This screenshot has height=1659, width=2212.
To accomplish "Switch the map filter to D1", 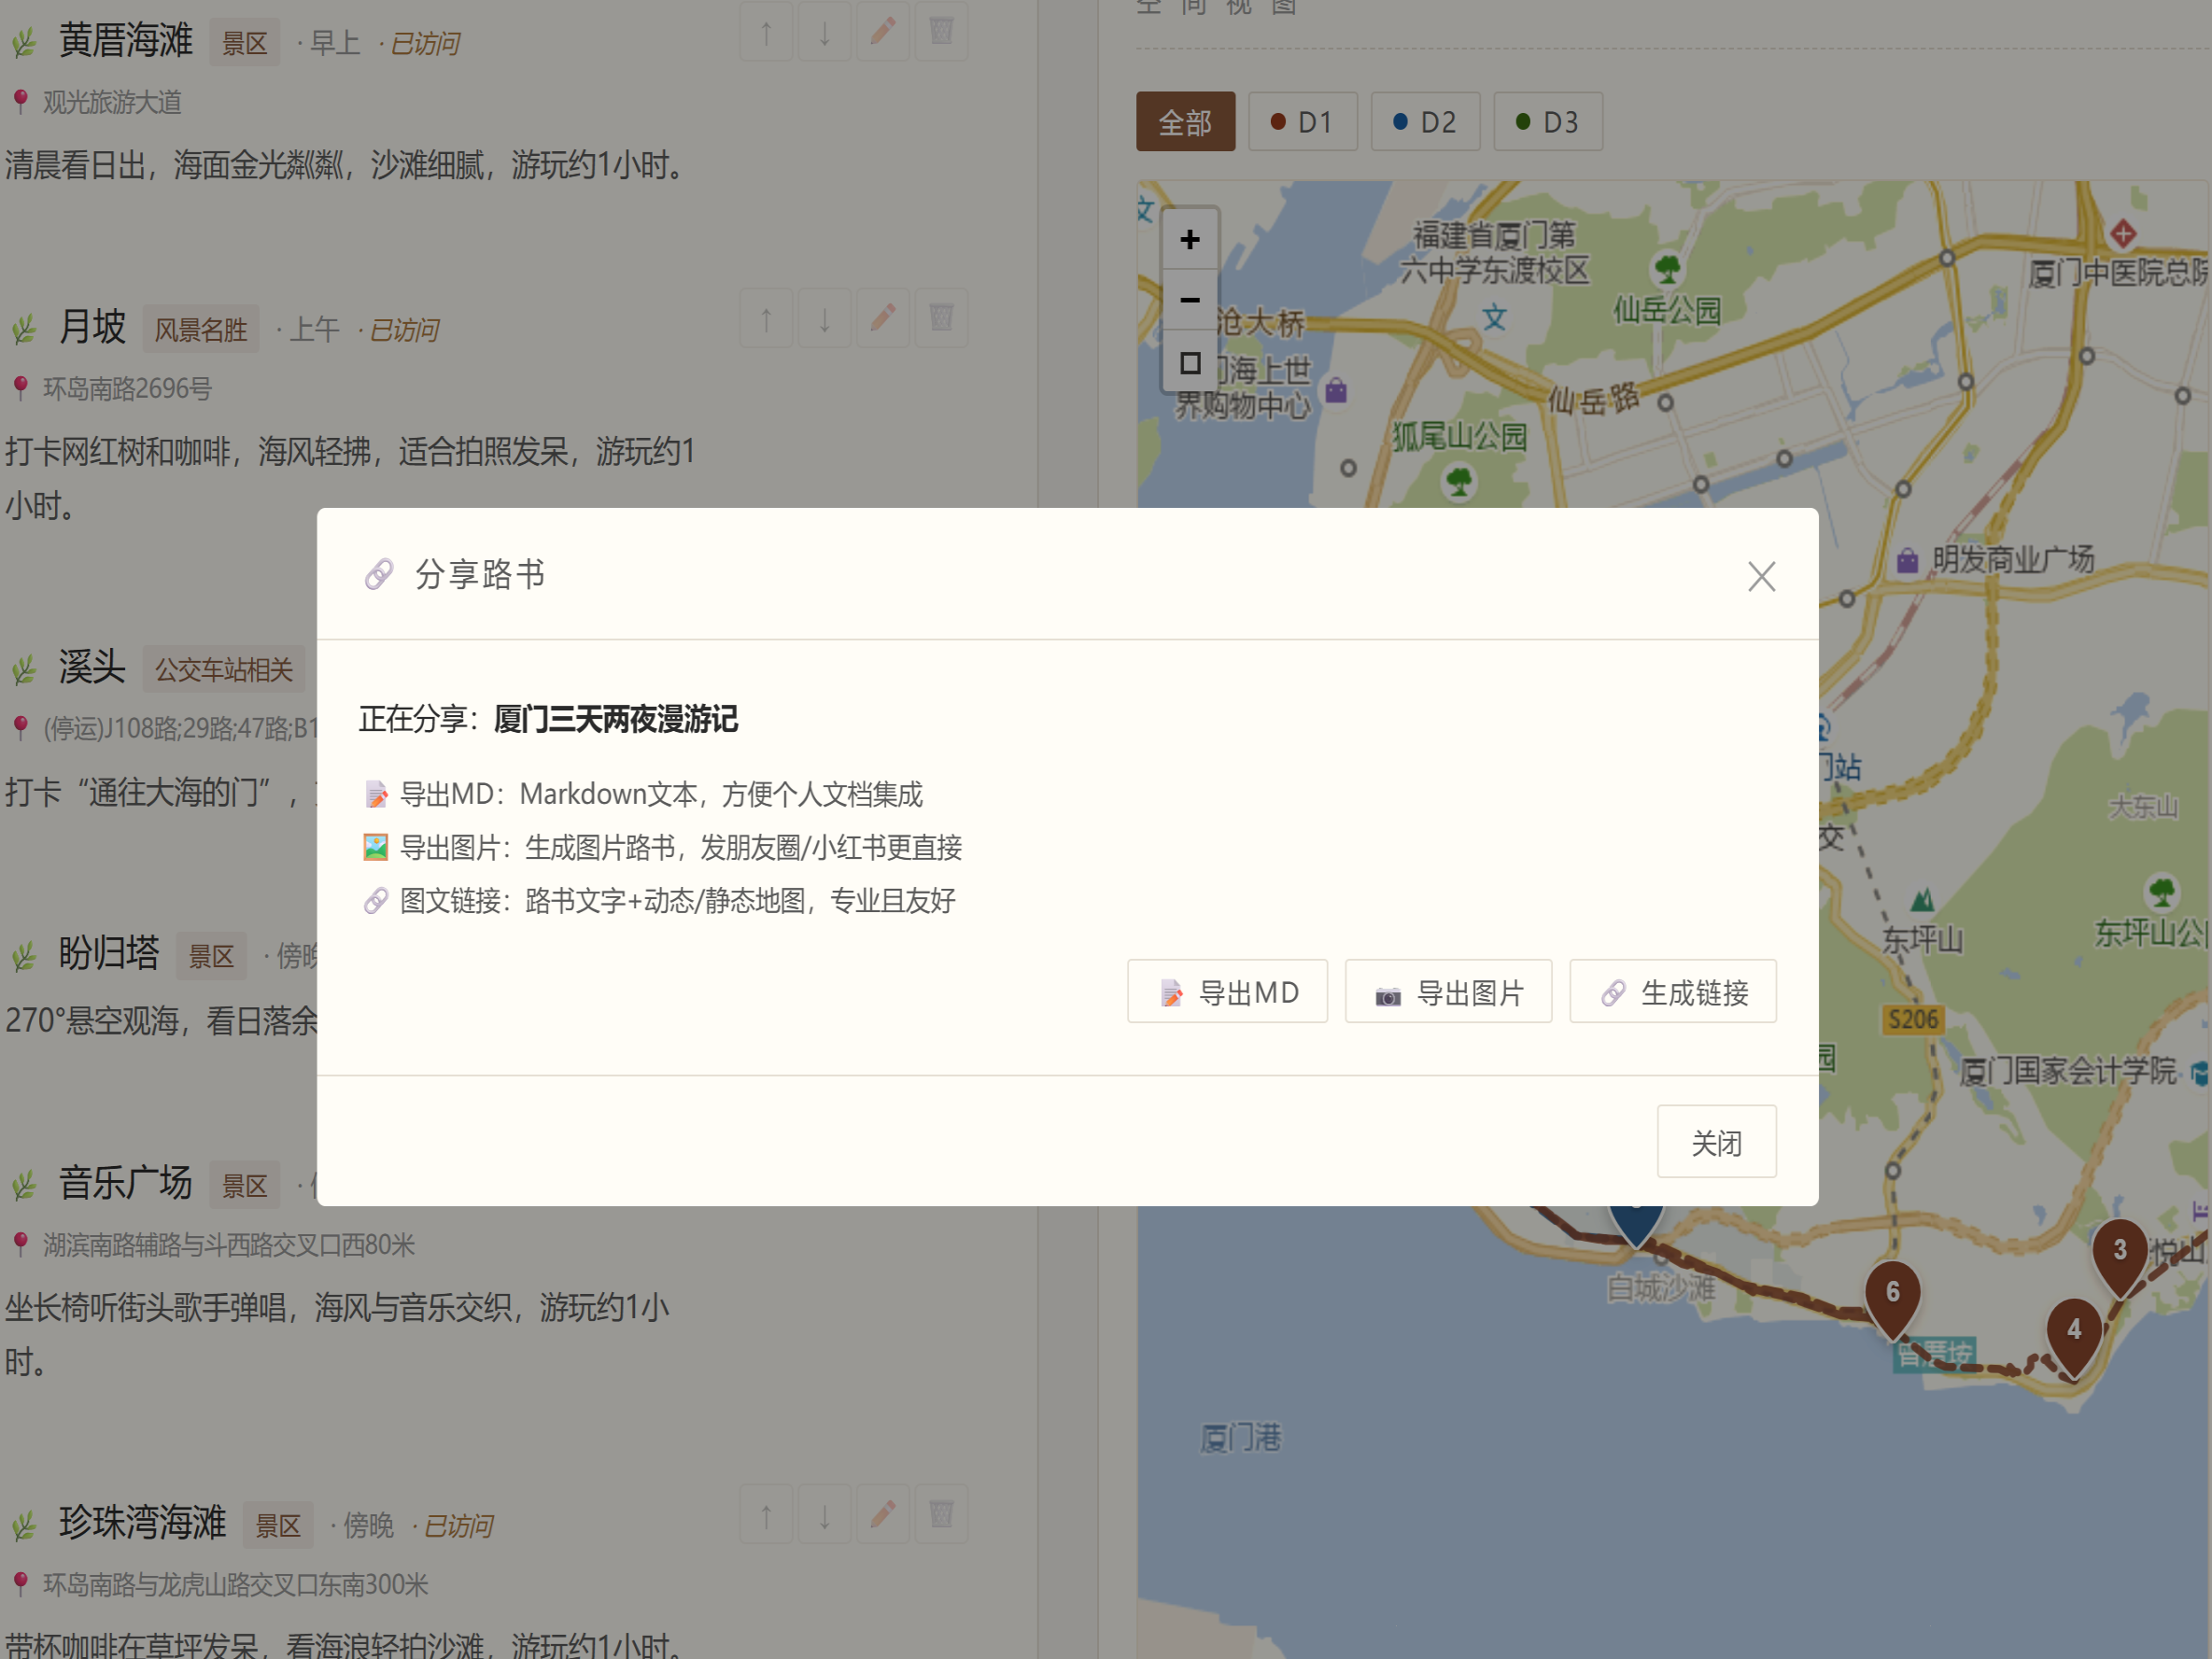I will [x=1302, y=122].
